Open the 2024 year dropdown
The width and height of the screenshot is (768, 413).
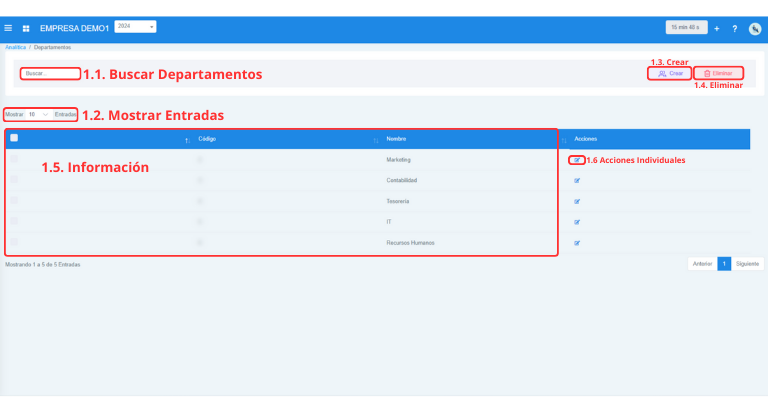click(136, 27)
